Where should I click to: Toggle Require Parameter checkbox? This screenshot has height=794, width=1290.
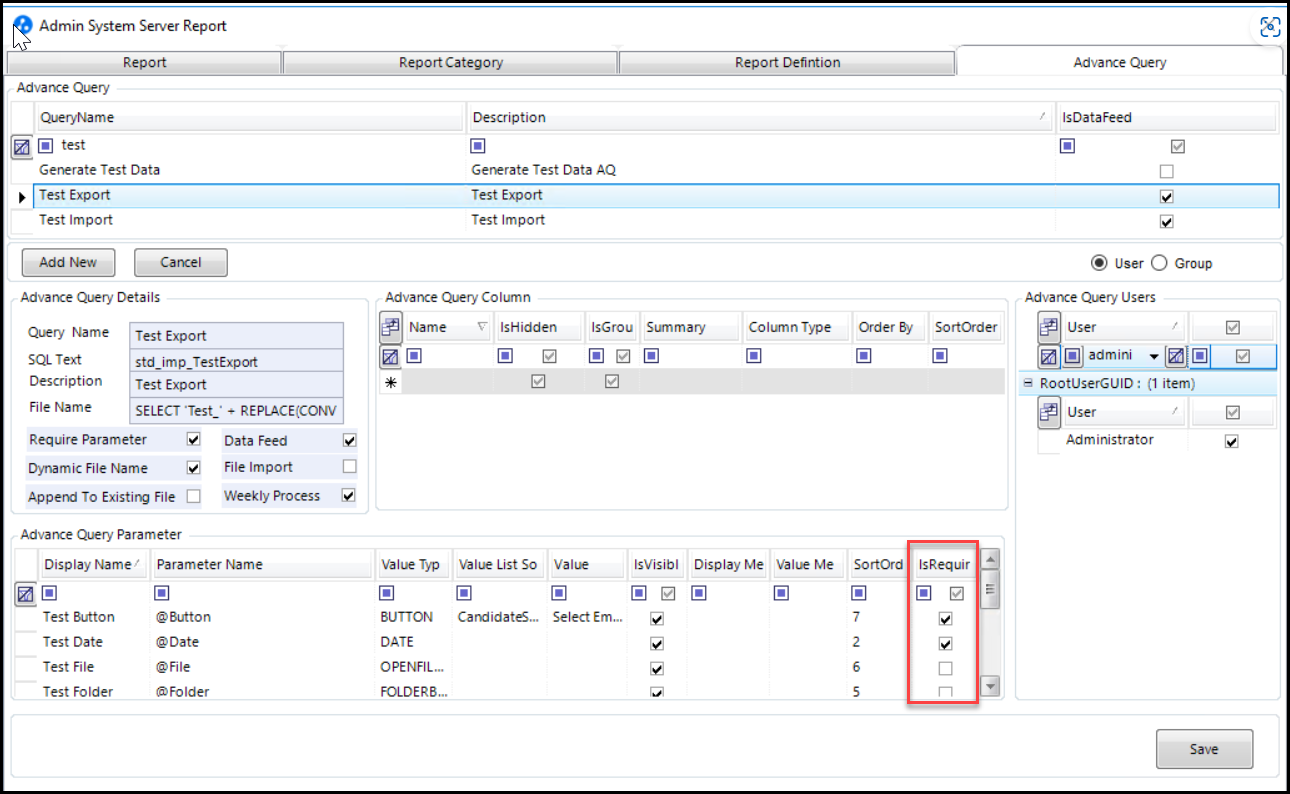[x=194, y=440]
